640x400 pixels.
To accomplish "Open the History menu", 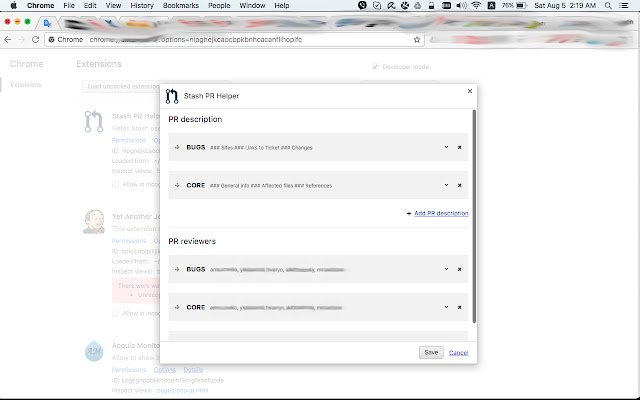I will click(142, 5).
